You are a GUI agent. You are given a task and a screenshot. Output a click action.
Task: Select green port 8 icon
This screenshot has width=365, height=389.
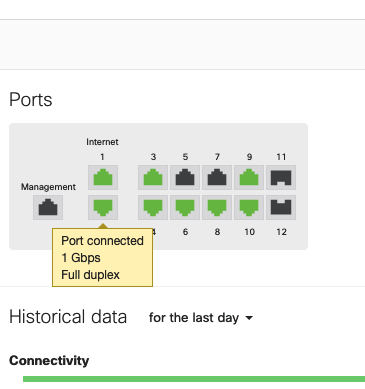(217, 207)
